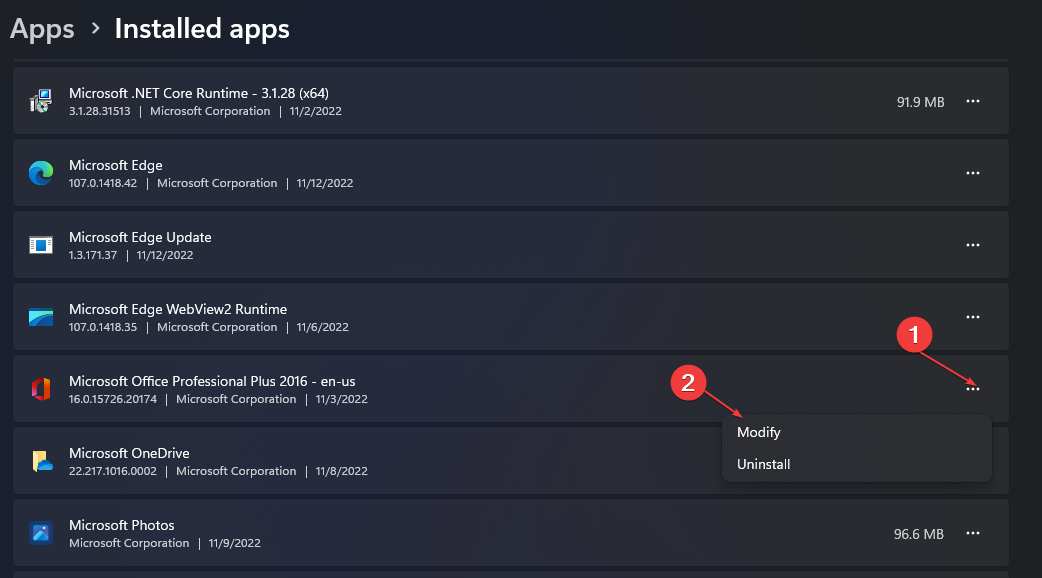Click the Installed apps breadcrumb title
The width and height of the screenshot is (1042, 578).
(202, 29)
